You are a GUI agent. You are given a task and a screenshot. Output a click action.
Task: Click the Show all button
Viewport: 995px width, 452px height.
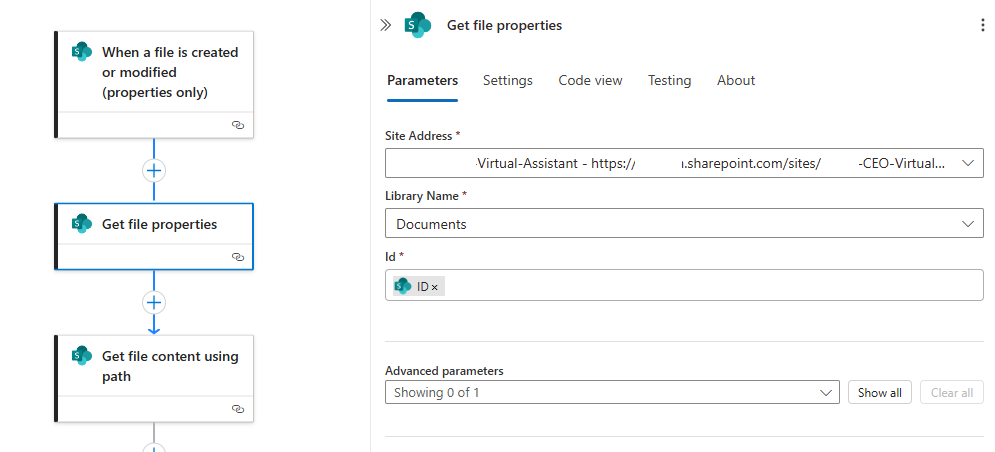[x=880, y=393]
